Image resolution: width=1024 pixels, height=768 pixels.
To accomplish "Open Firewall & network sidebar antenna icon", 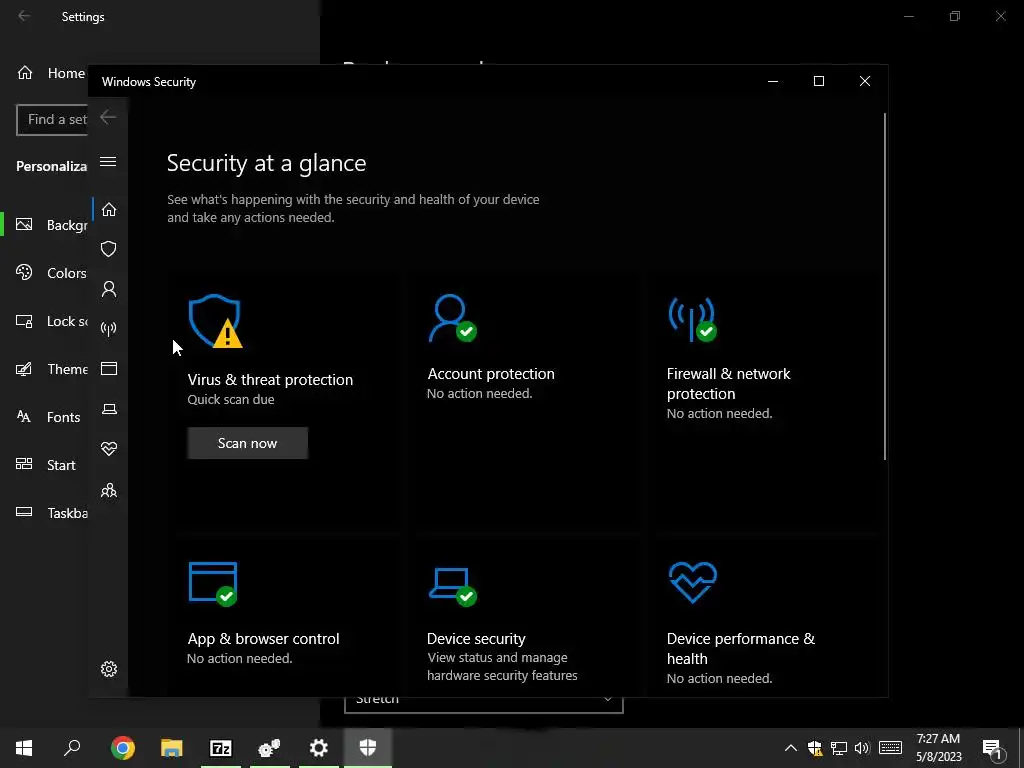I will pyautogui.click(x=108, y=328).
